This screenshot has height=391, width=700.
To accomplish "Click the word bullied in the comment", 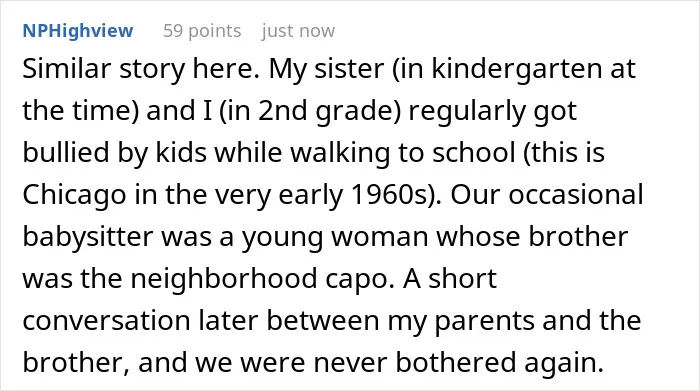I will click(66, 153).
